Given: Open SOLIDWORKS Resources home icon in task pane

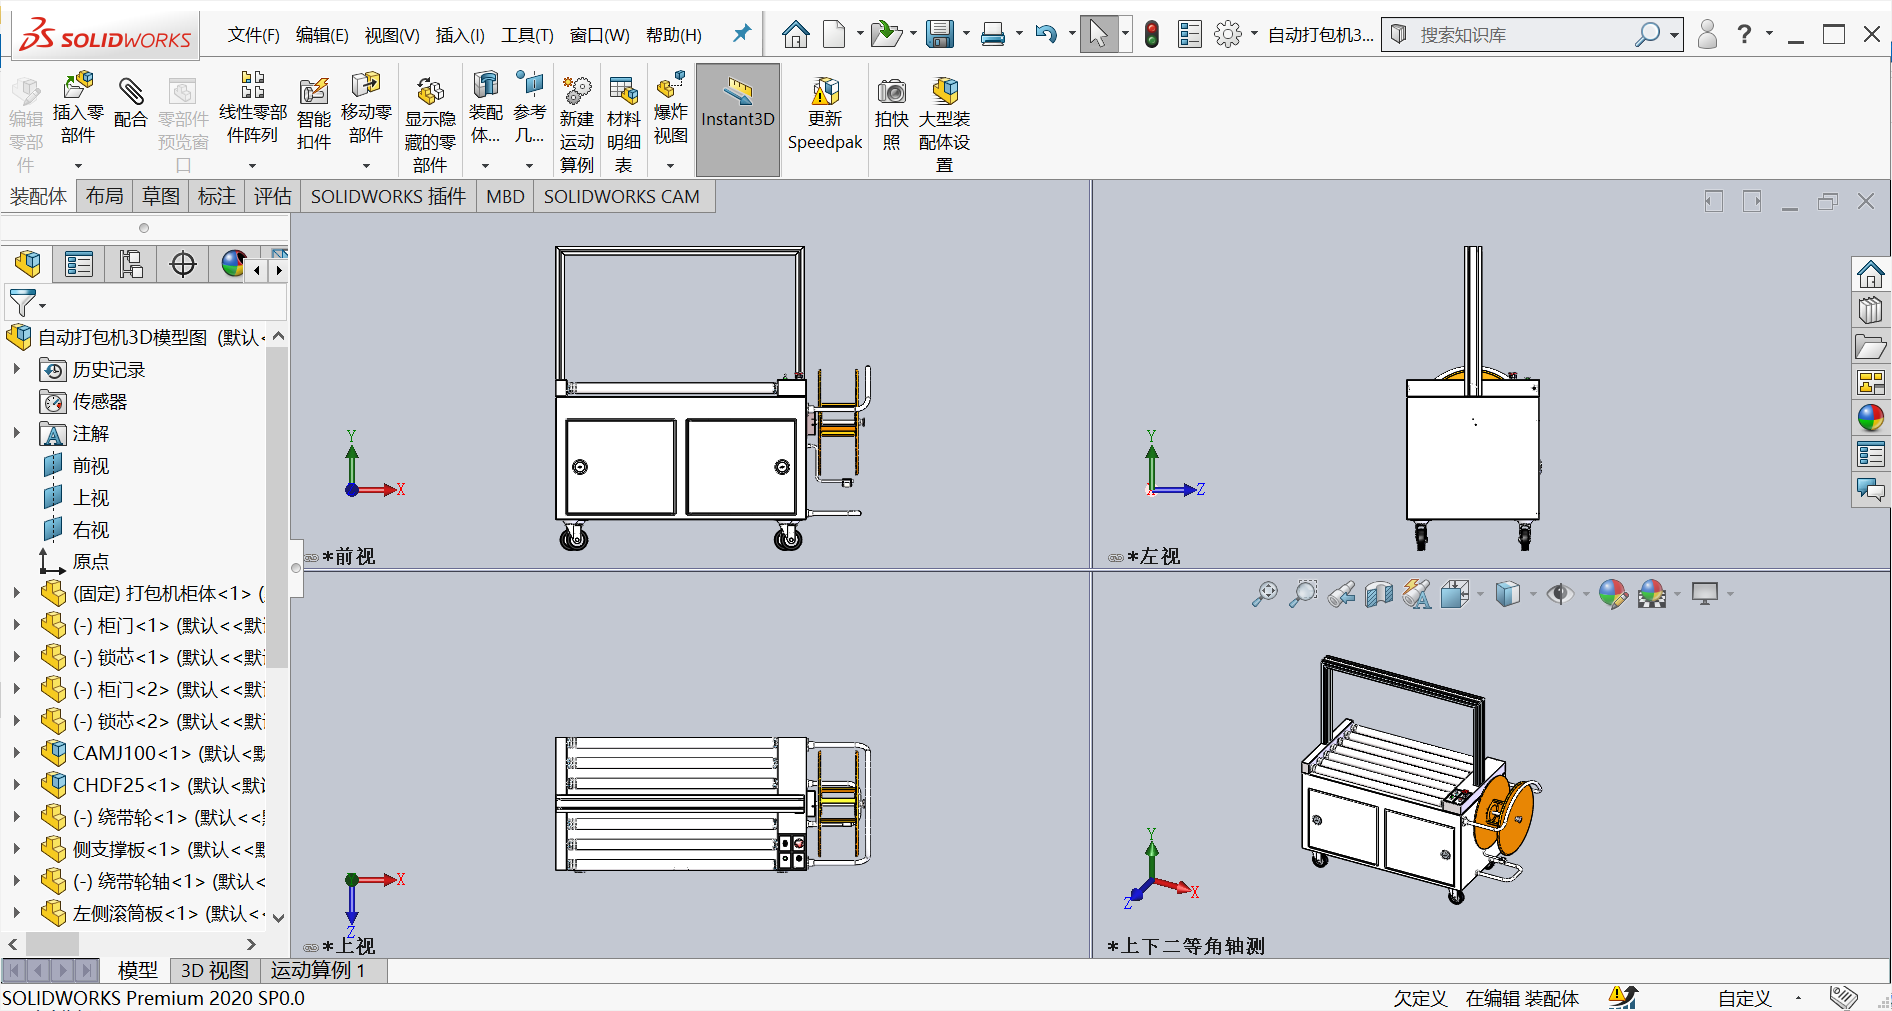Looking at the screenshot, I should (x=1871, y=274).
